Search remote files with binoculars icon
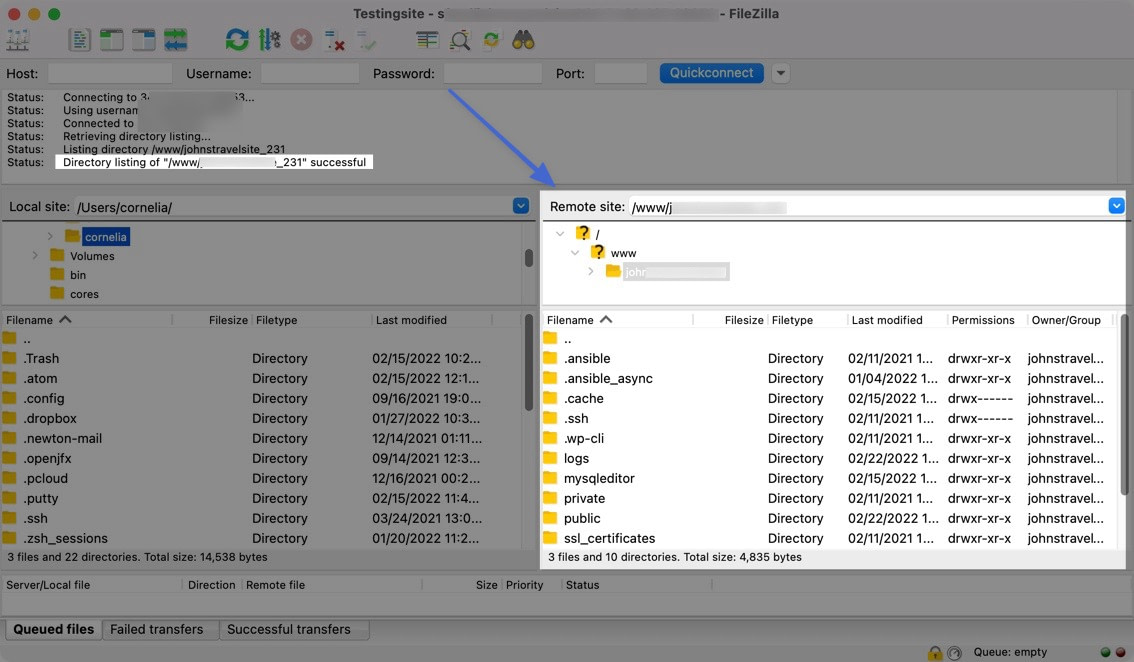The width and height of the screenshot is (1134, 662). coord(523,40)
